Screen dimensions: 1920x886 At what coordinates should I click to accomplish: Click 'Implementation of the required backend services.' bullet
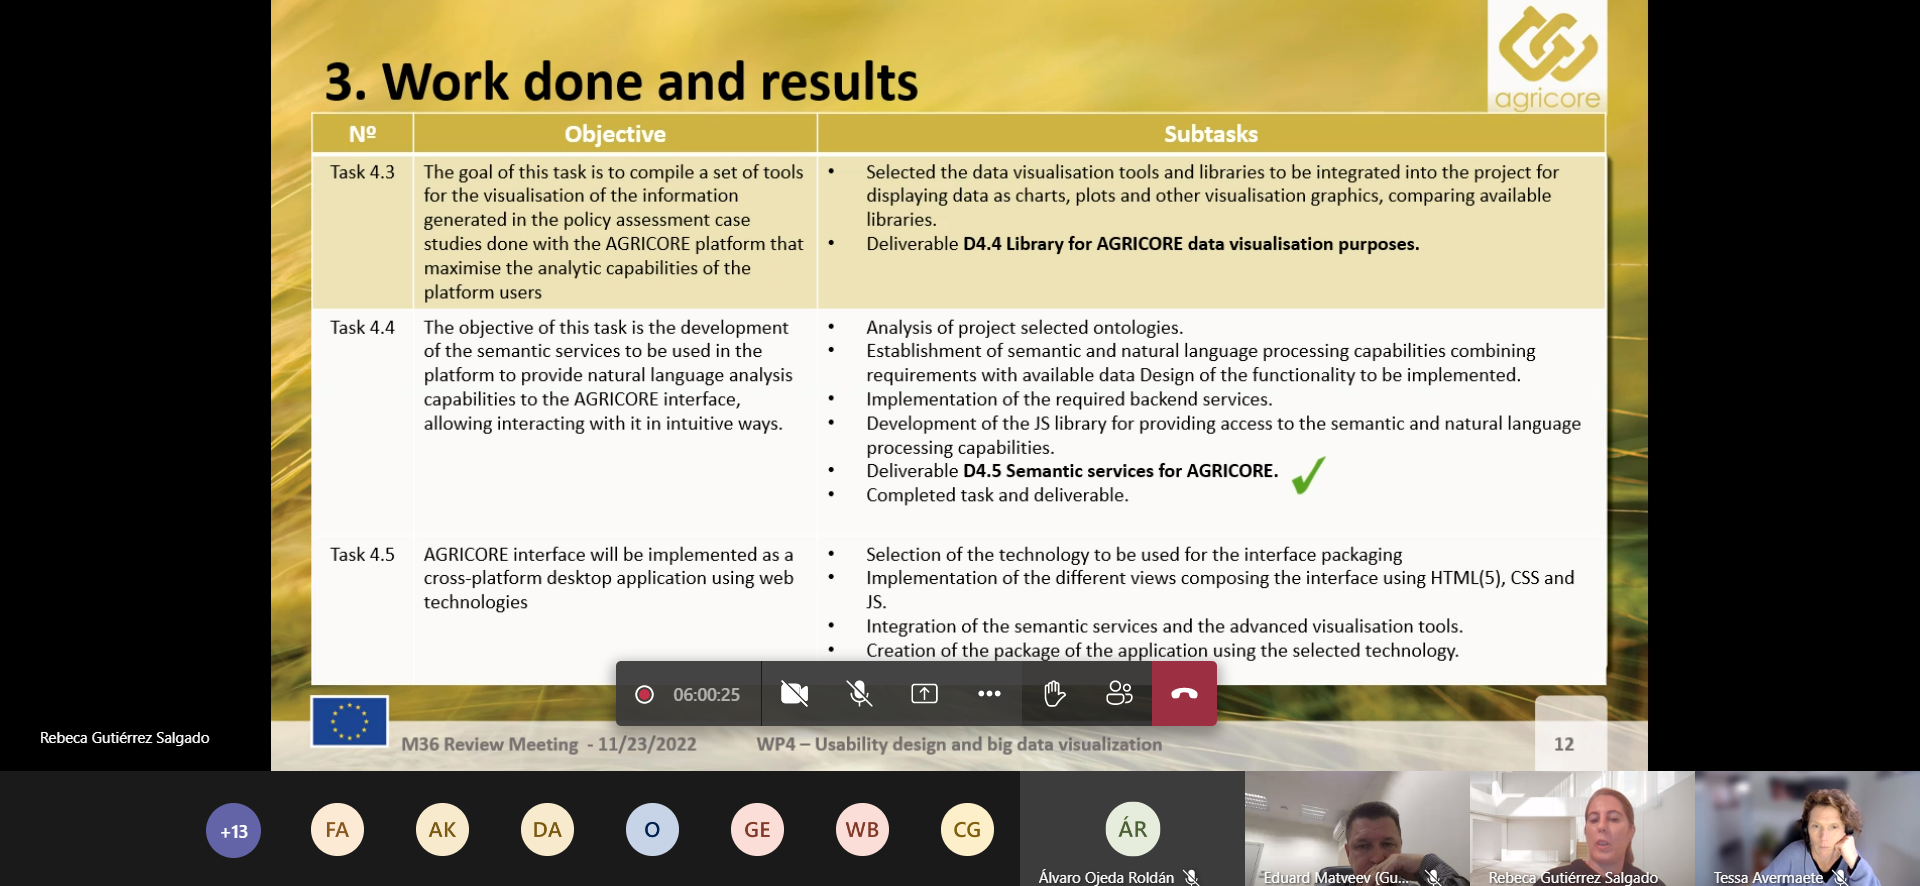pyautogui.click(x=1069, y=399)
